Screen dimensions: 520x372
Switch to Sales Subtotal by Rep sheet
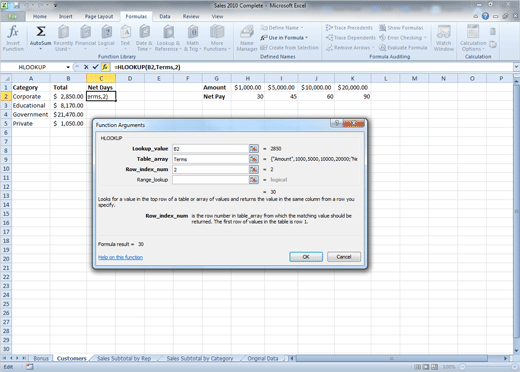[124, 358]
